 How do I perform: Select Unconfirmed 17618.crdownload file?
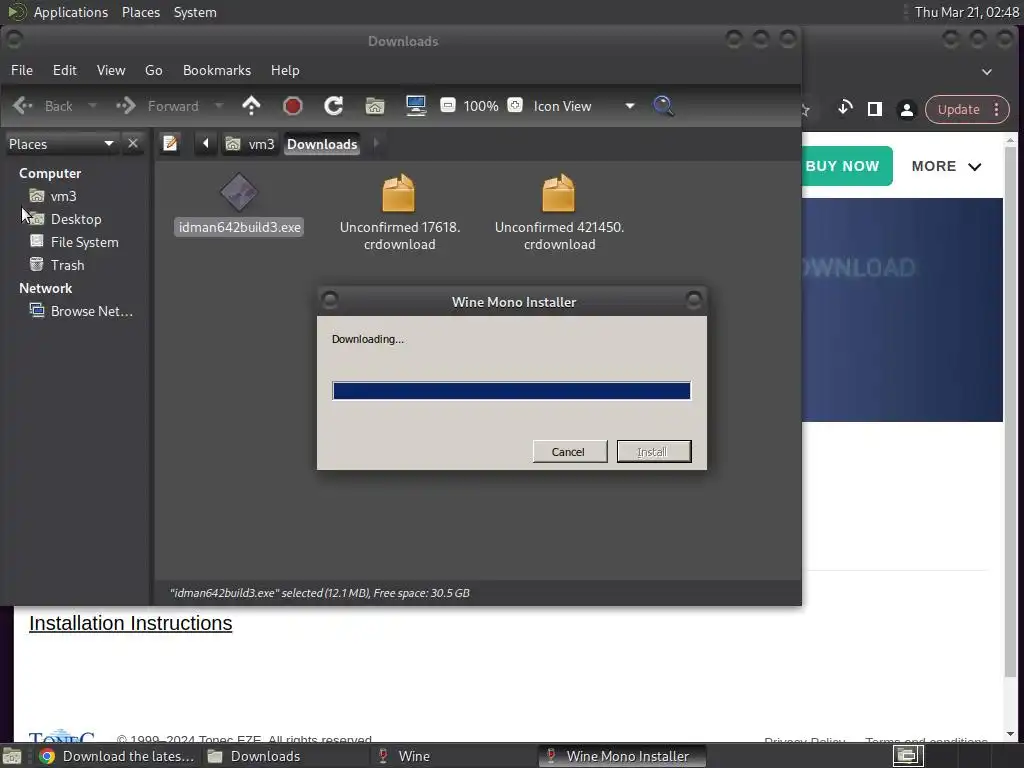tap(400, 213)
